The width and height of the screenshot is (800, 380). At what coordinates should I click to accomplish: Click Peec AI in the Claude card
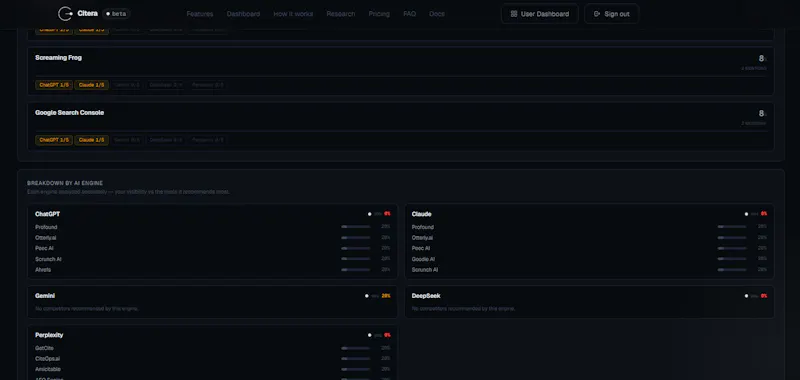pyautogui.click(x=421, y=248)
